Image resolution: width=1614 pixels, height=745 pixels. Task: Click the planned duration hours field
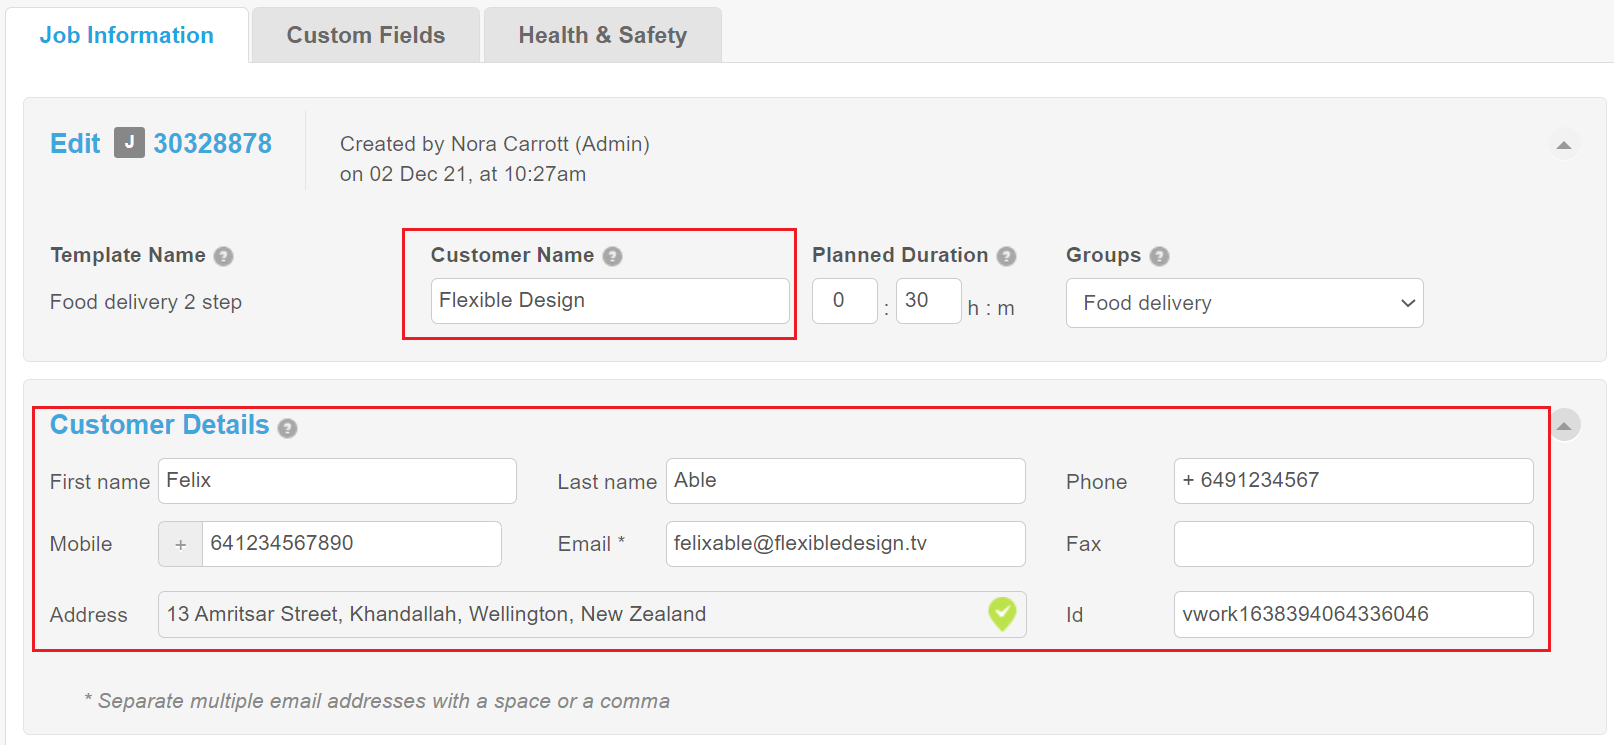coord(844,301)
